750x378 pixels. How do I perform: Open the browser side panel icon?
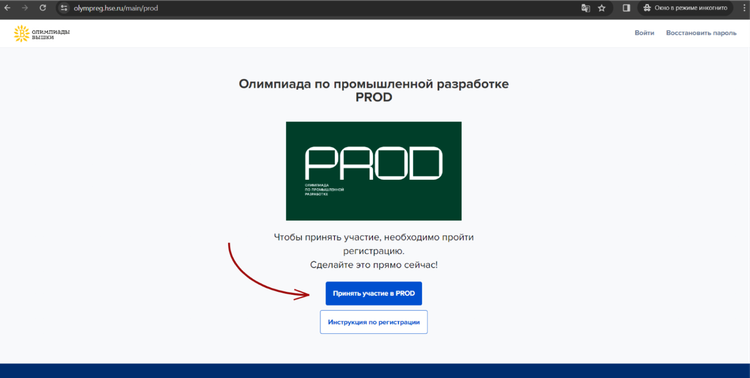[626, 8]
